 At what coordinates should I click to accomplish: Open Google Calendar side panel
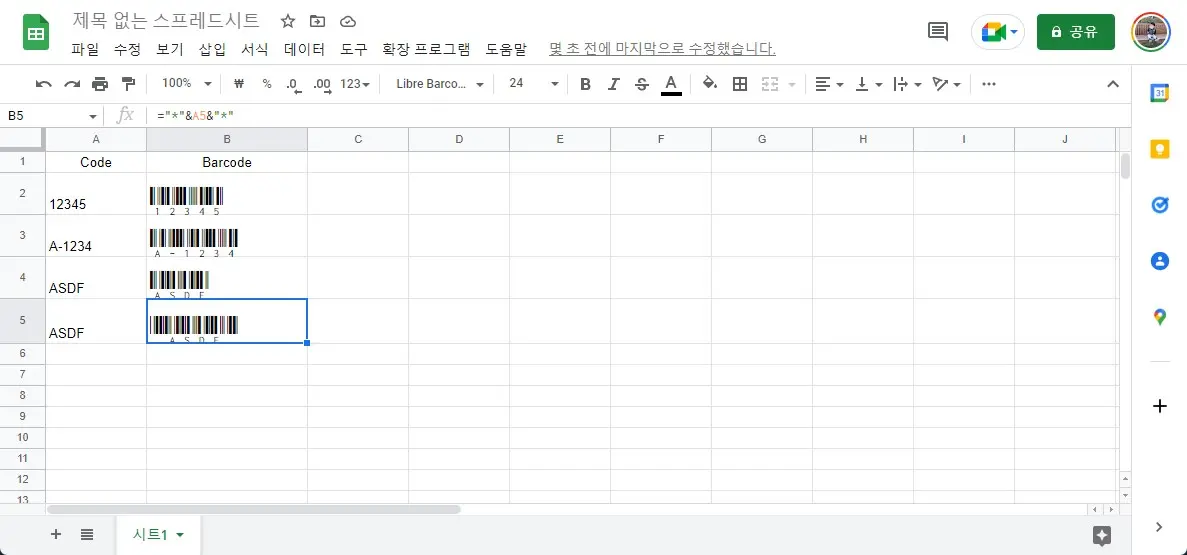[x=1159, y=93]
